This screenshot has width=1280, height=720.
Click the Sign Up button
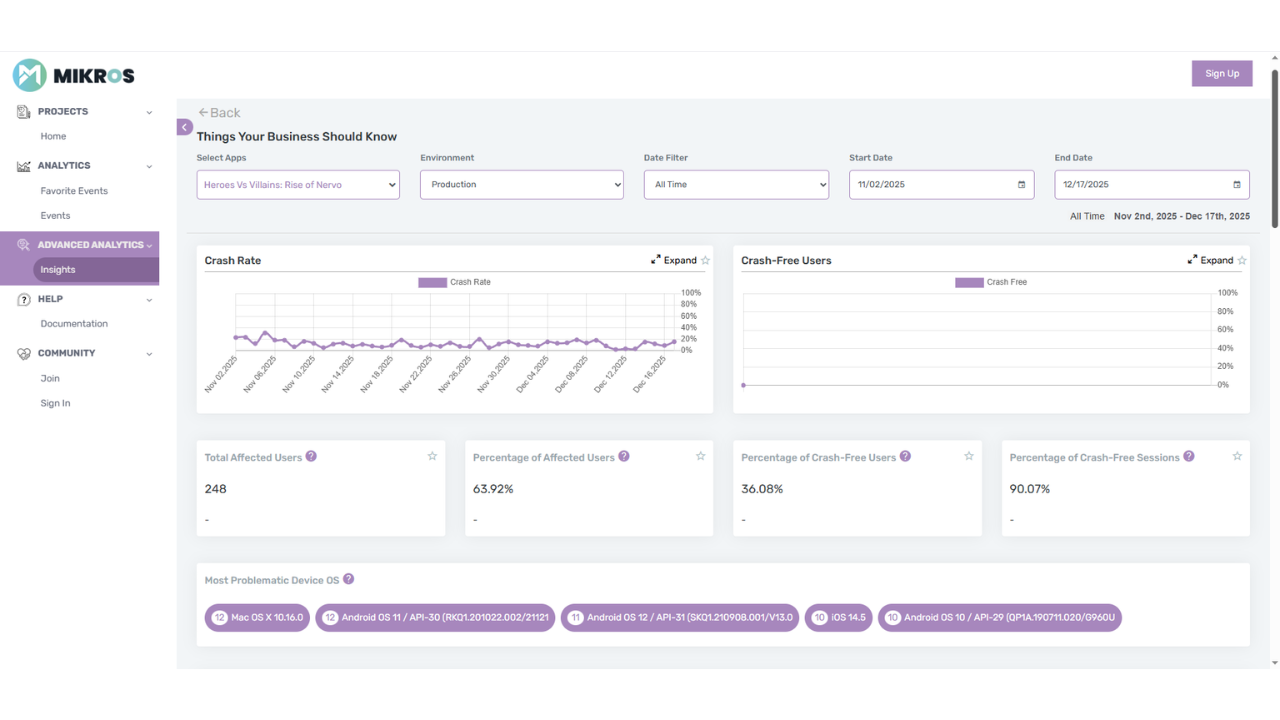point(1221,73)
